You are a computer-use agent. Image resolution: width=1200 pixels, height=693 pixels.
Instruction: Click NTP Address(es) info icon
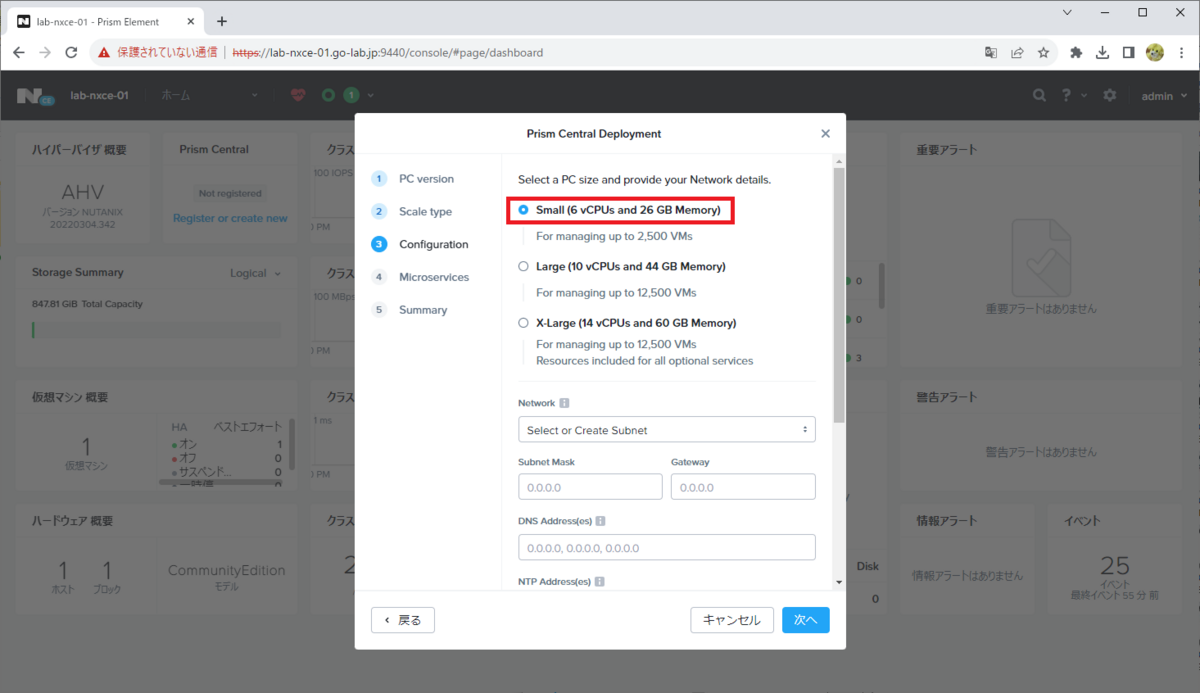pyautogui.click(x=600, y=581)
